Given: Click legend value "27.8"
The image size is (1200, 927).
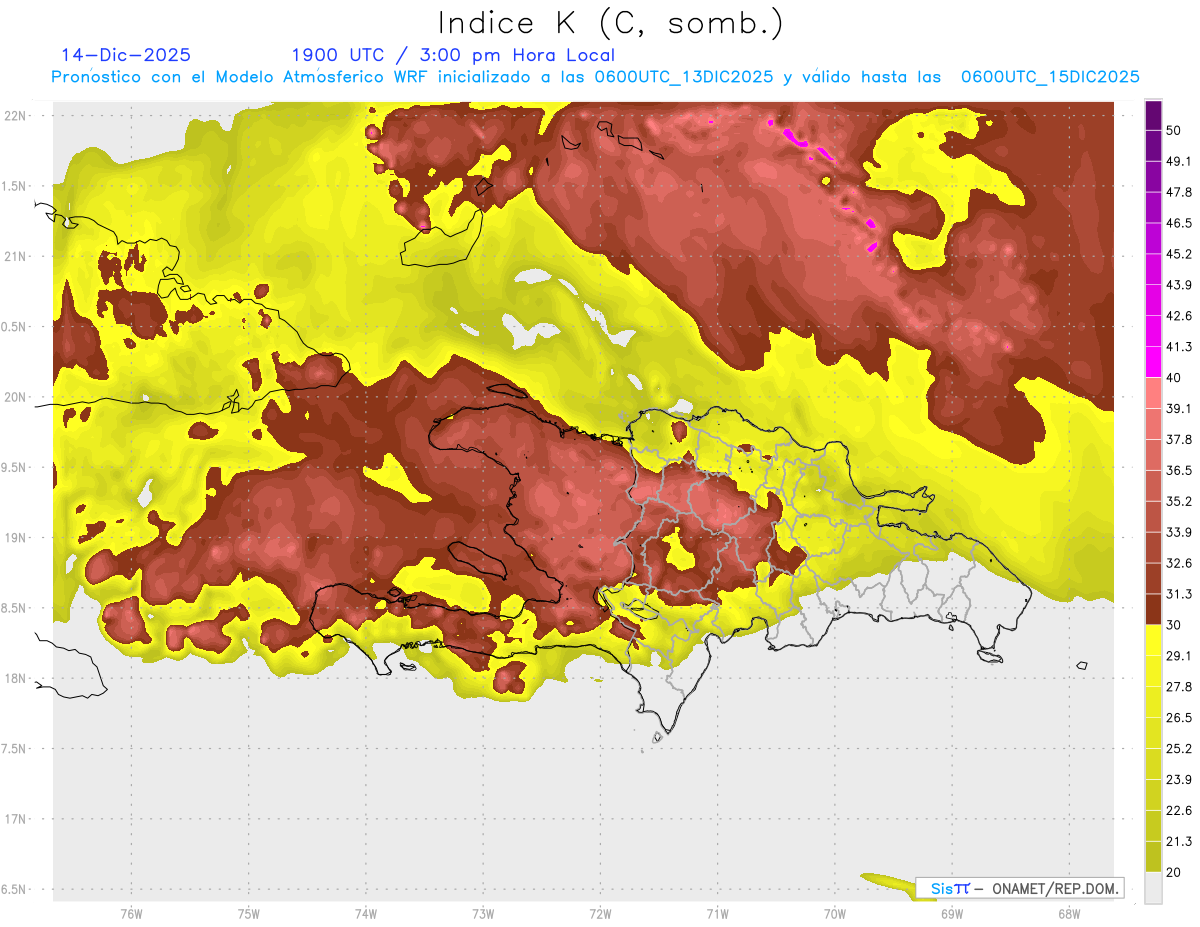Looking at the screenshot, I should pyautogui.click(x=1179, y=686).
